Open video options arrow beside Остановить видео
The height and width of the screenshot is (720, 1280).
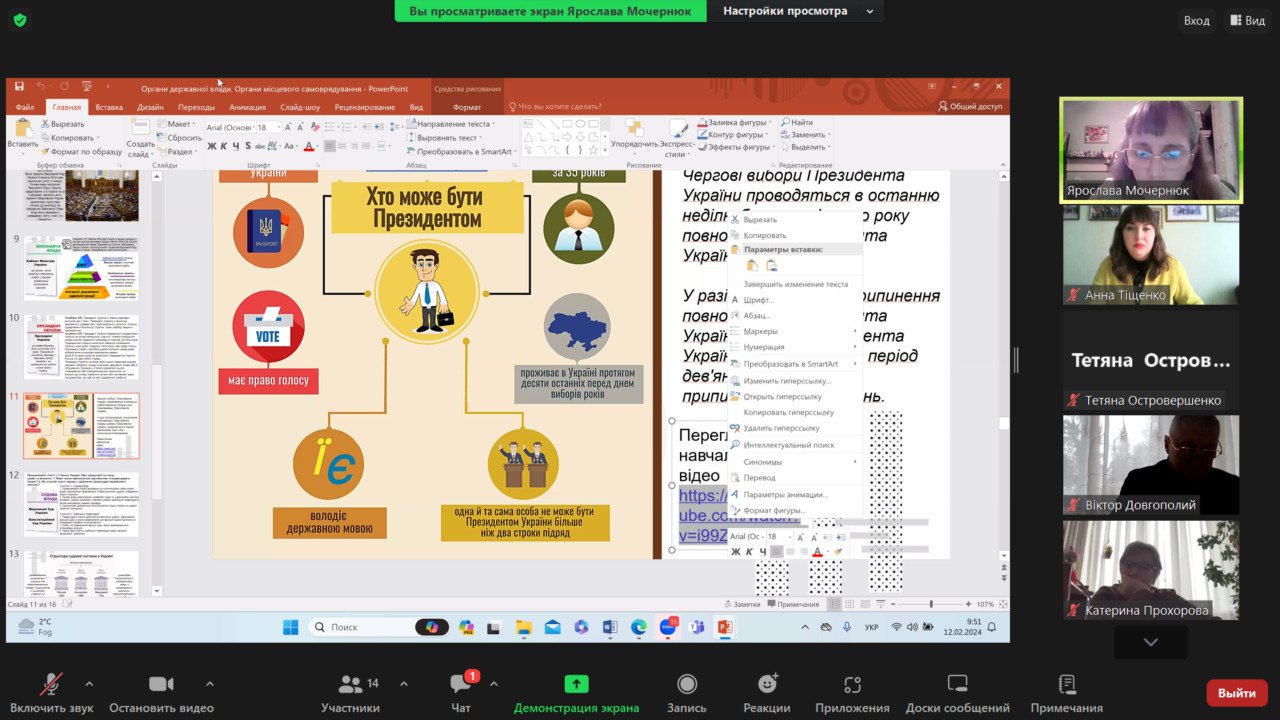[209, 684]
